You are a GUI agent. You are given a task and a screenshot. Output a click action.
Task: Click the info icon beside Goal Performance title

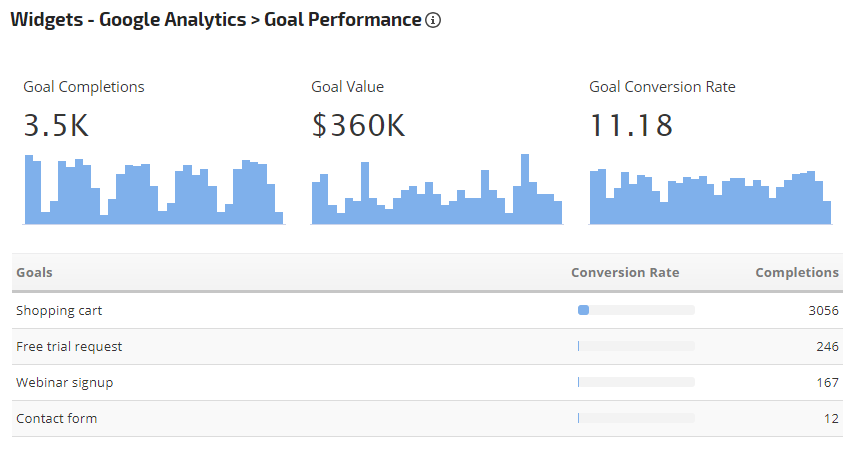[x=433, y=20]
